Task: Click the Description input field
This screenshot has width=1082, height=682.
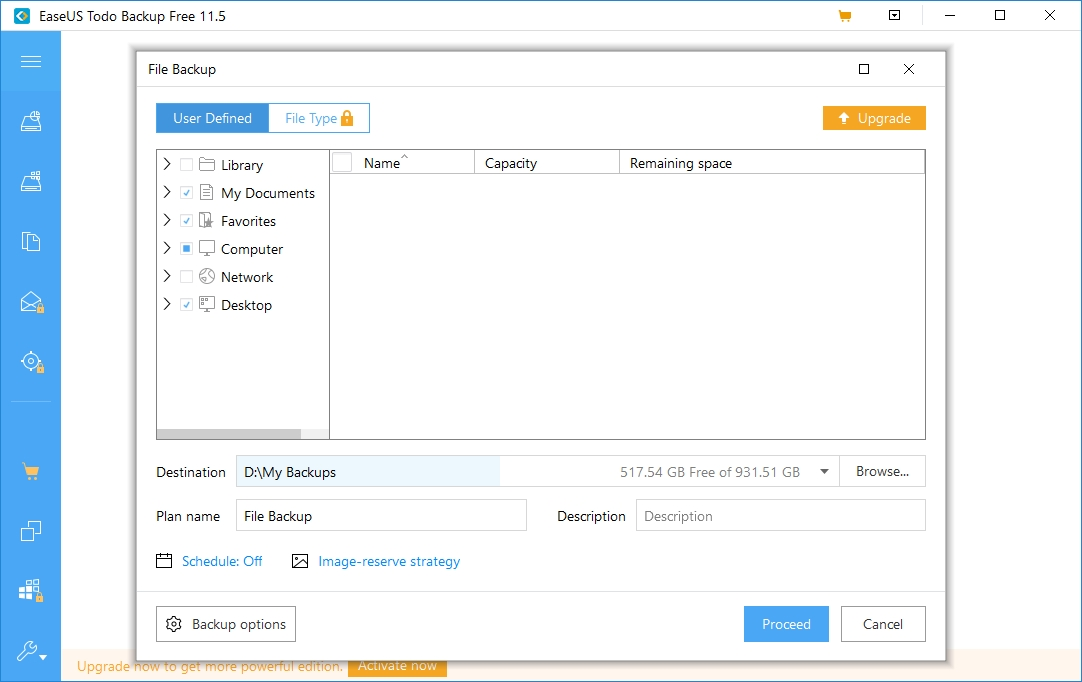Action: [780, 516]
